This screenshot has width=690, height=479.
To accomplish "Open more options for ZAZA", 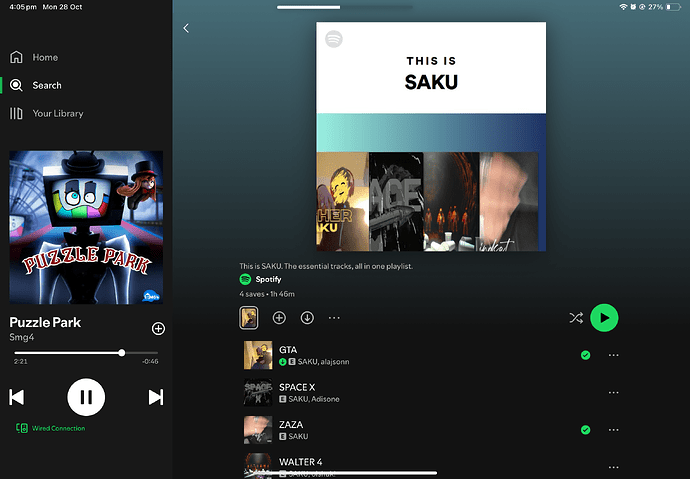I will 613,430.
